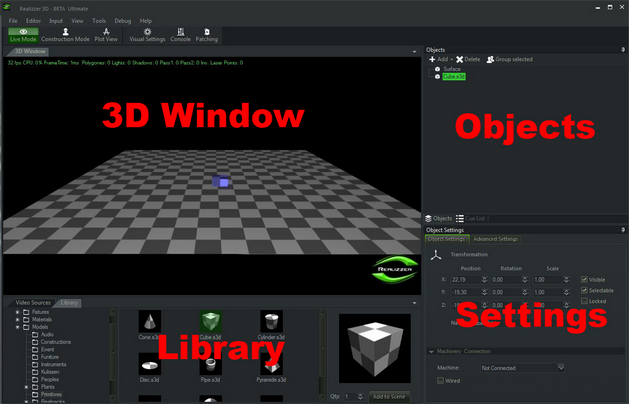Screen dimensions: 629x404
Task: Select Surface in Objects tree
Action: pyautogui.click(x=452, y=69)
